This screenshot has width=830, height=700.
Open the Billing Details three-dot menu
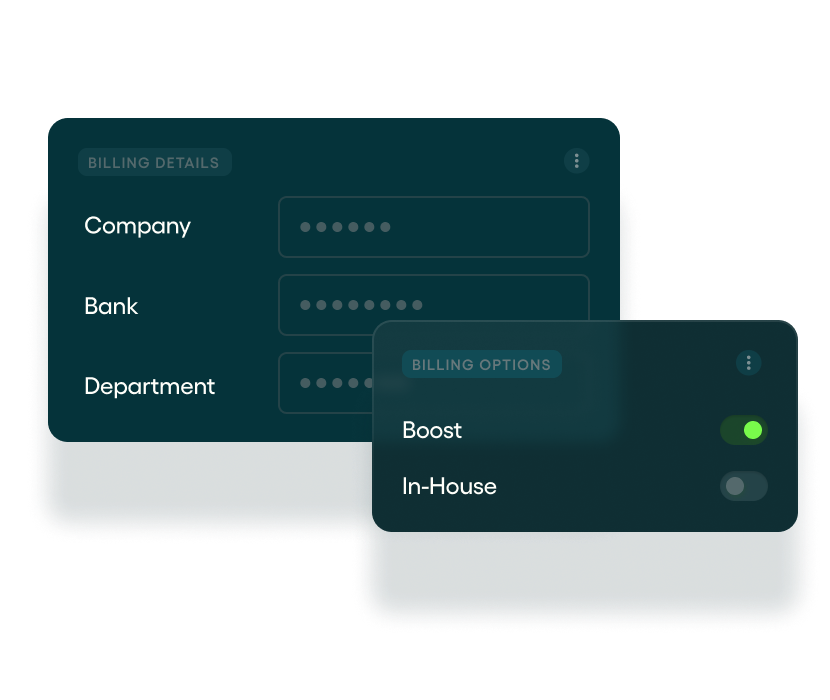click(x=576, y=160)
